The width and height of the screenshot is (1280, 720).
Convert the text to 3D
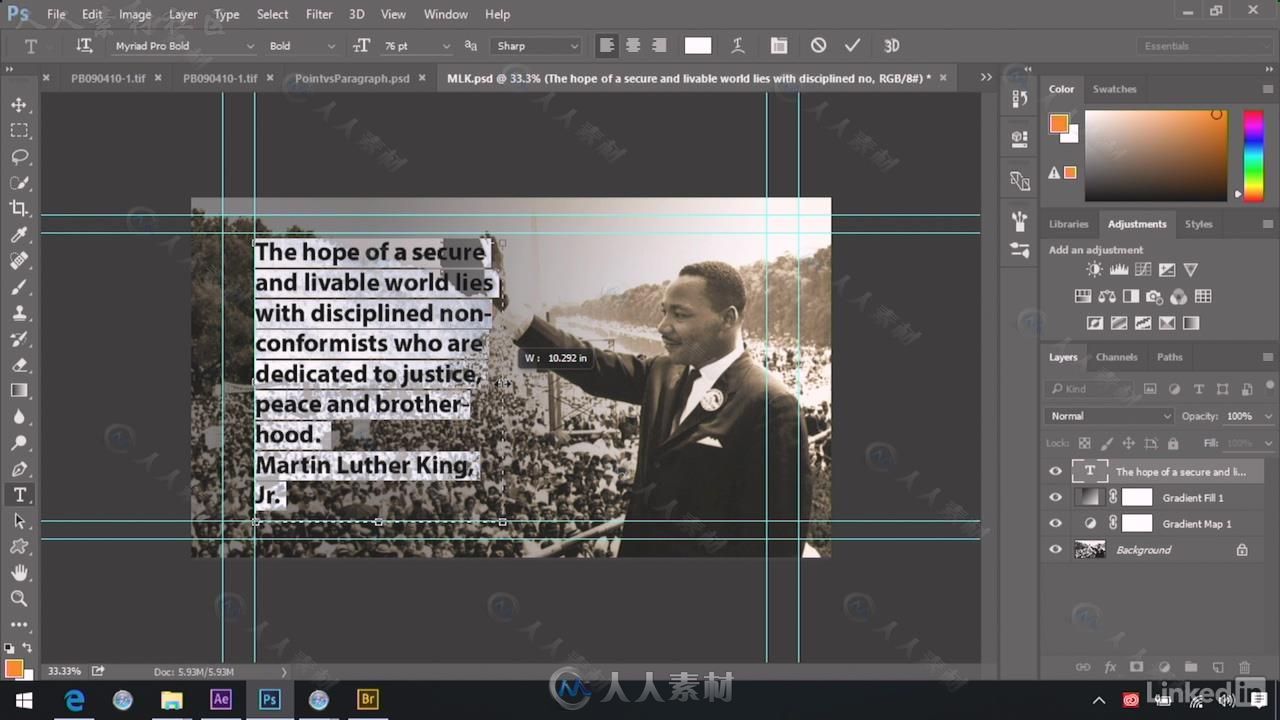pyautogui.click(x=891, y=46)
